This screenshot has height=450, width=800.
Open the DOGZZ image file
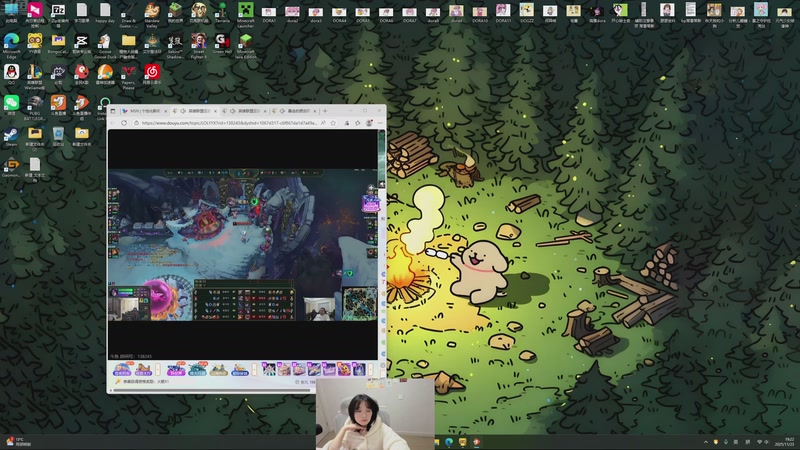point(527,12)
